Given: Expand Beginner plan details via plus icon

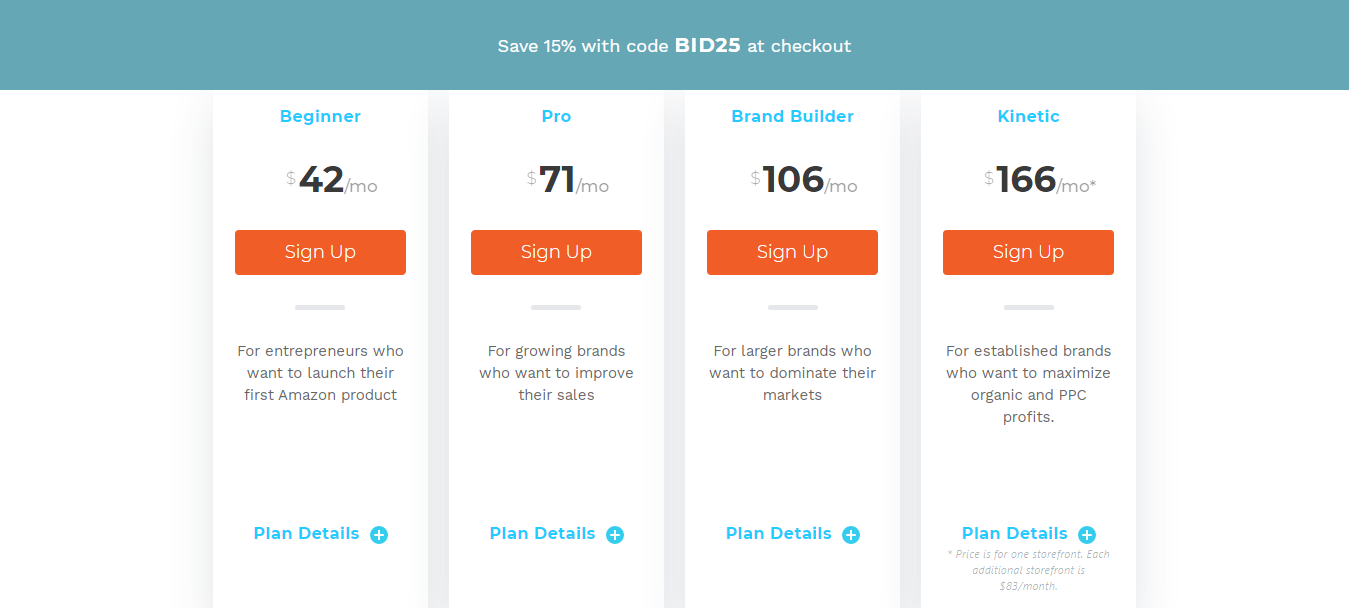Looking at the screenshot, I should [378, 534].
